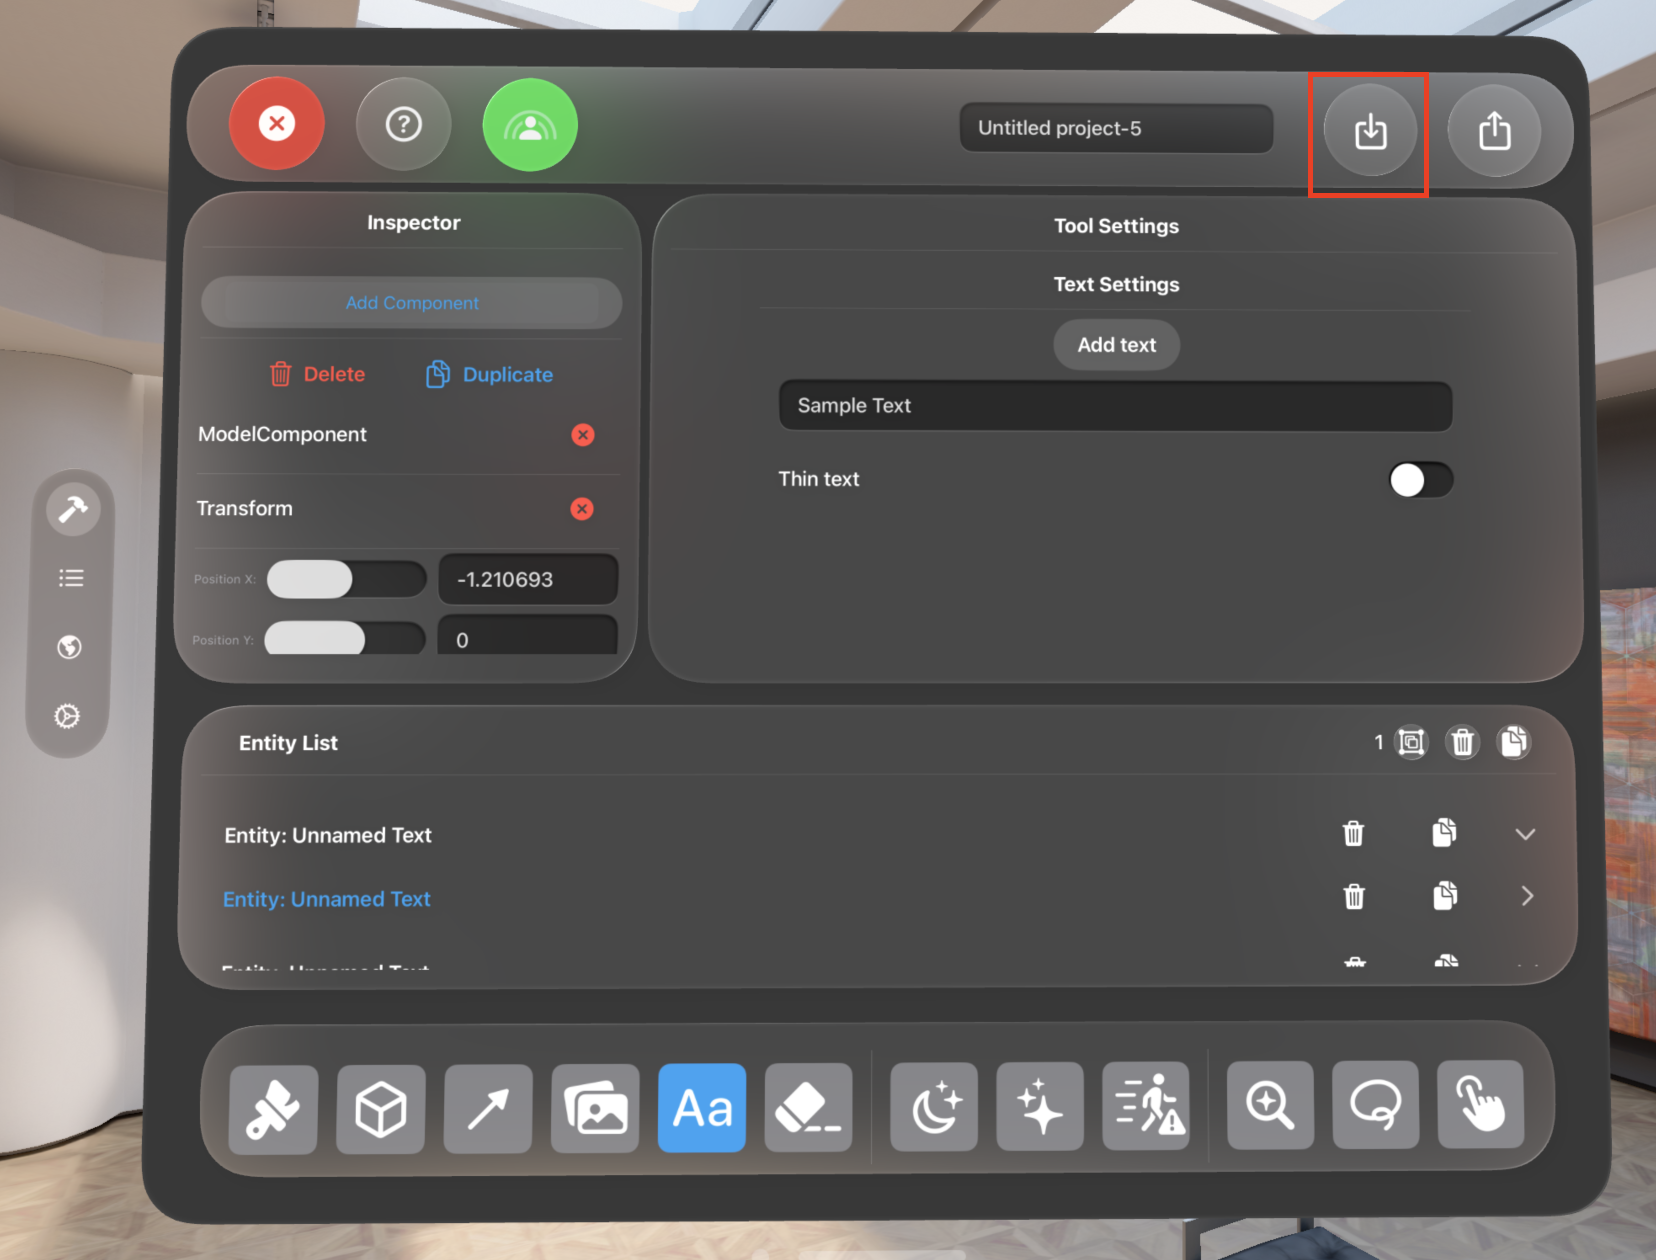Select the paintbrush tool in bottom toolbar
The height and width of the screenshot is (1260, 1656).
pyautogui.click(x=273, y=1108)
